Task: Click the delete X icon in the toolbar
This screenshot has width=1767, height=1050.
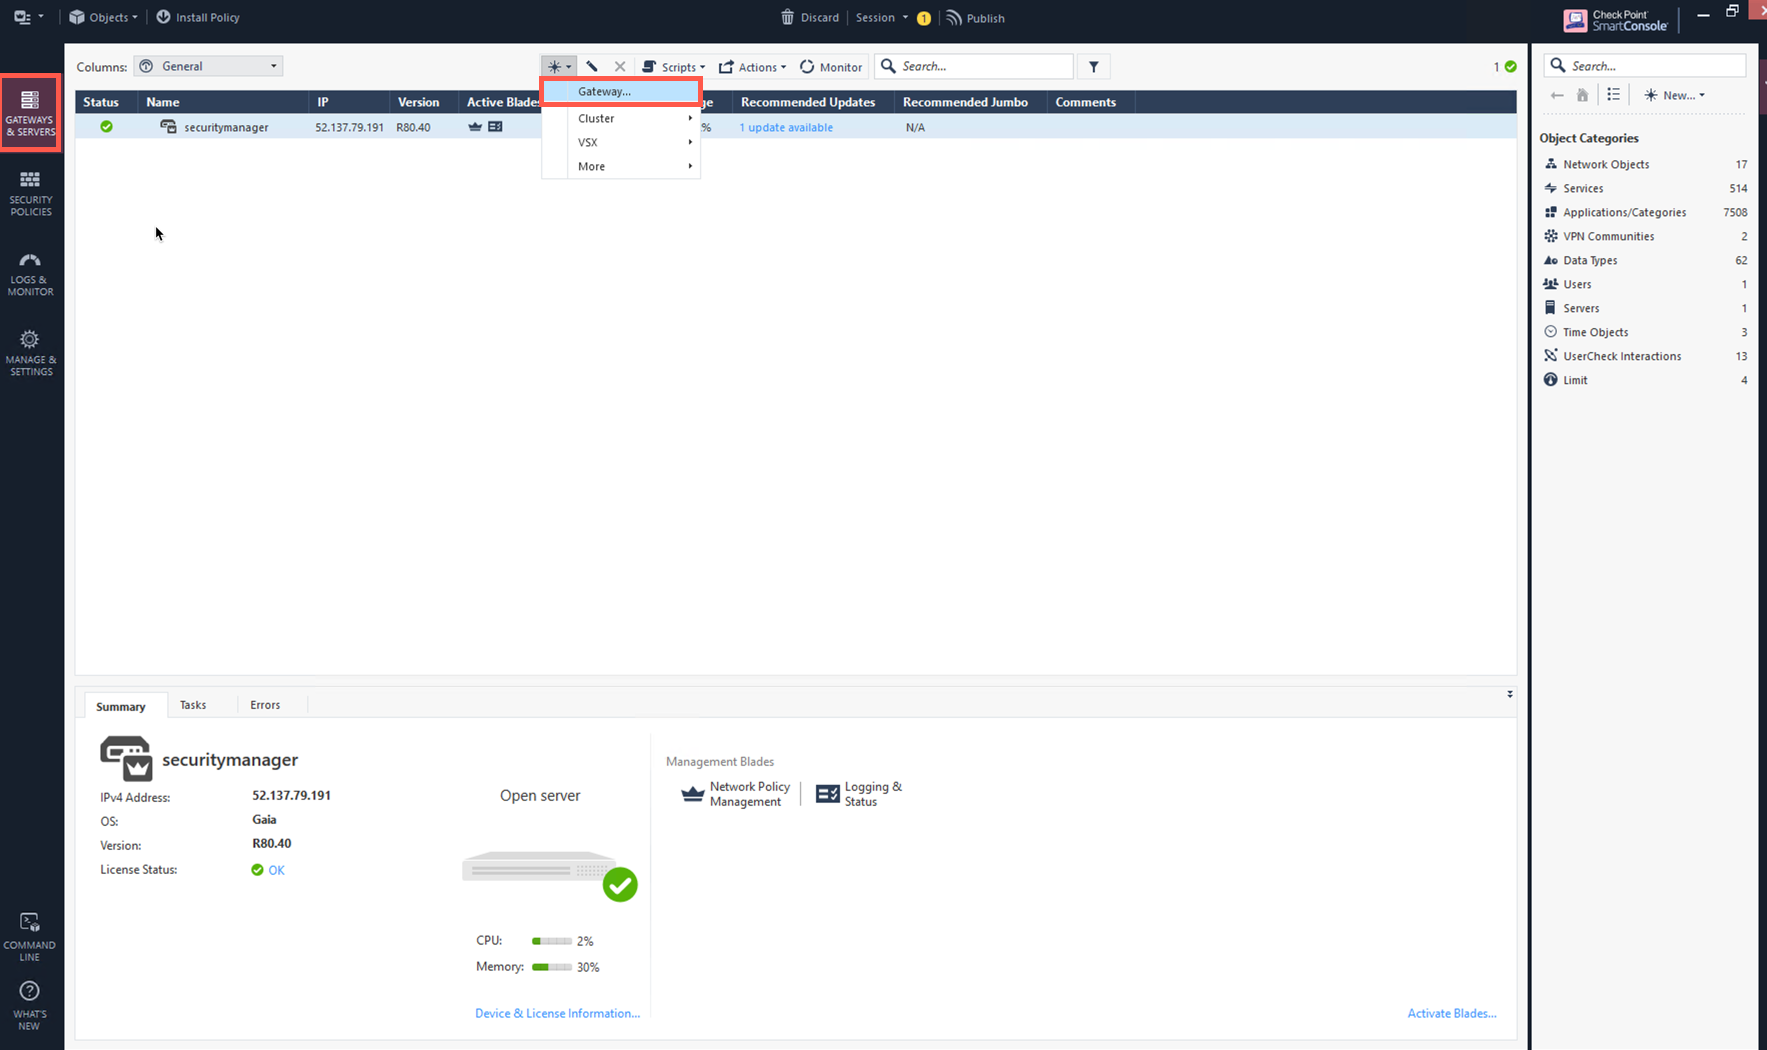Action: (x=620, y=66)
